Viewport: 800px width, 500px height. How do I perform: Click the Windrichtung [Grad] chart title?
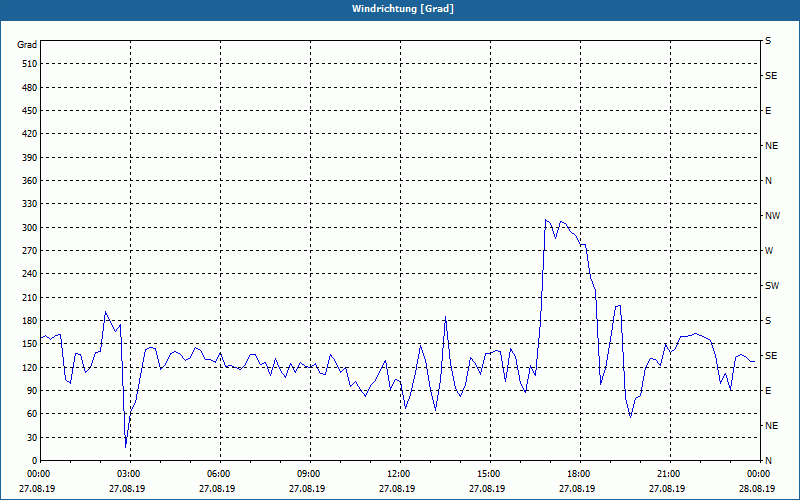pyautogui.click(x=403, y=9)
